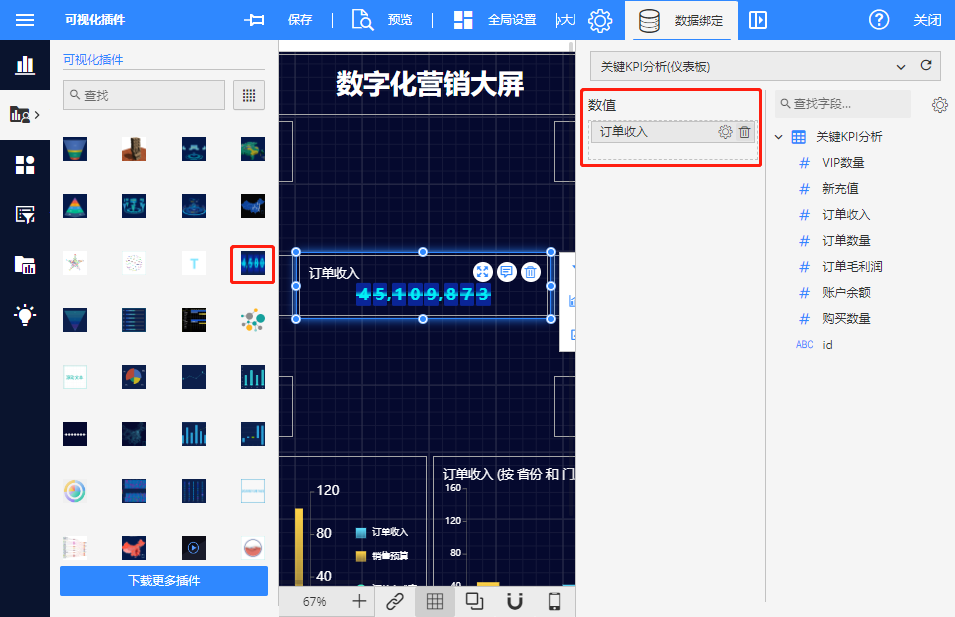Screen dimensions: 955x617
Task: Expand the hamburger menu at top left
Action: pyautogui.click(x=25, y=20)
